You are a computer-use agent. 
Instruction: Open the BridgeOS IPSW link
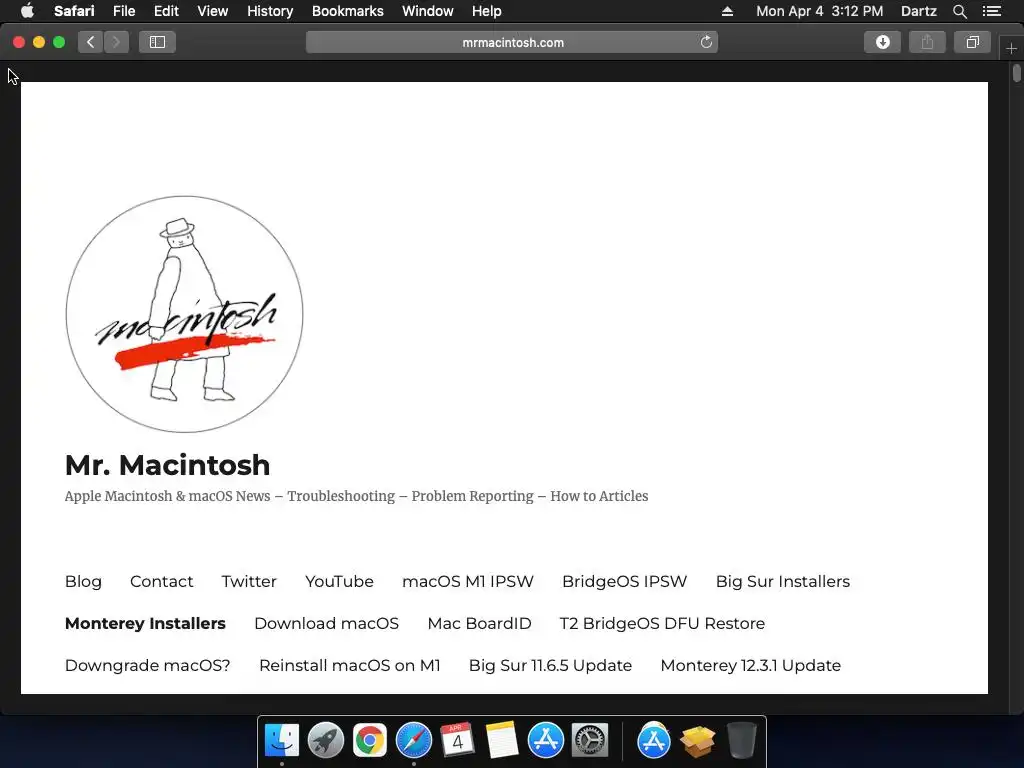(x=624, y=581)
